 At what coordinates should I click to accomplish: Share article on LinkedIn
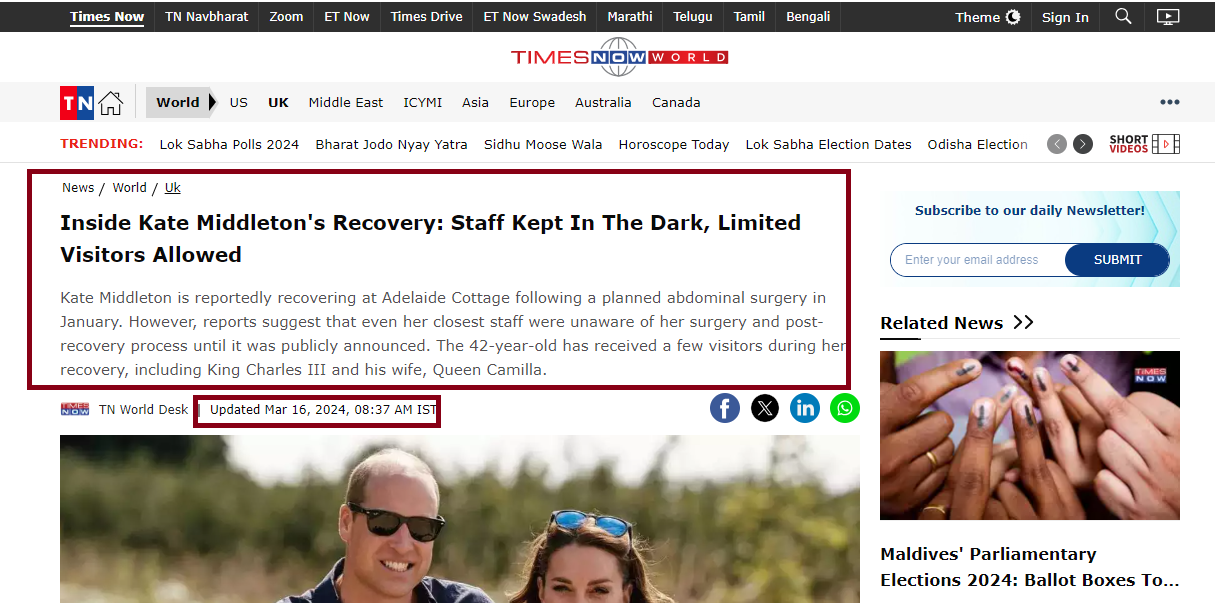pyautogui.click(x=805, y=408)
